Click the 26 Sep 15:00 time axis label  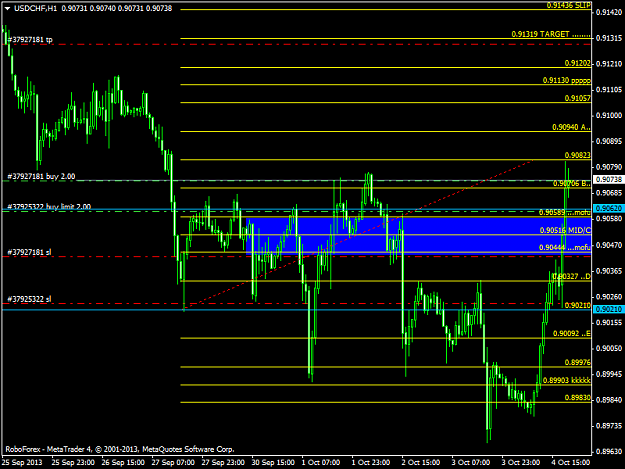pyautogui.click(x=123, y=463)
